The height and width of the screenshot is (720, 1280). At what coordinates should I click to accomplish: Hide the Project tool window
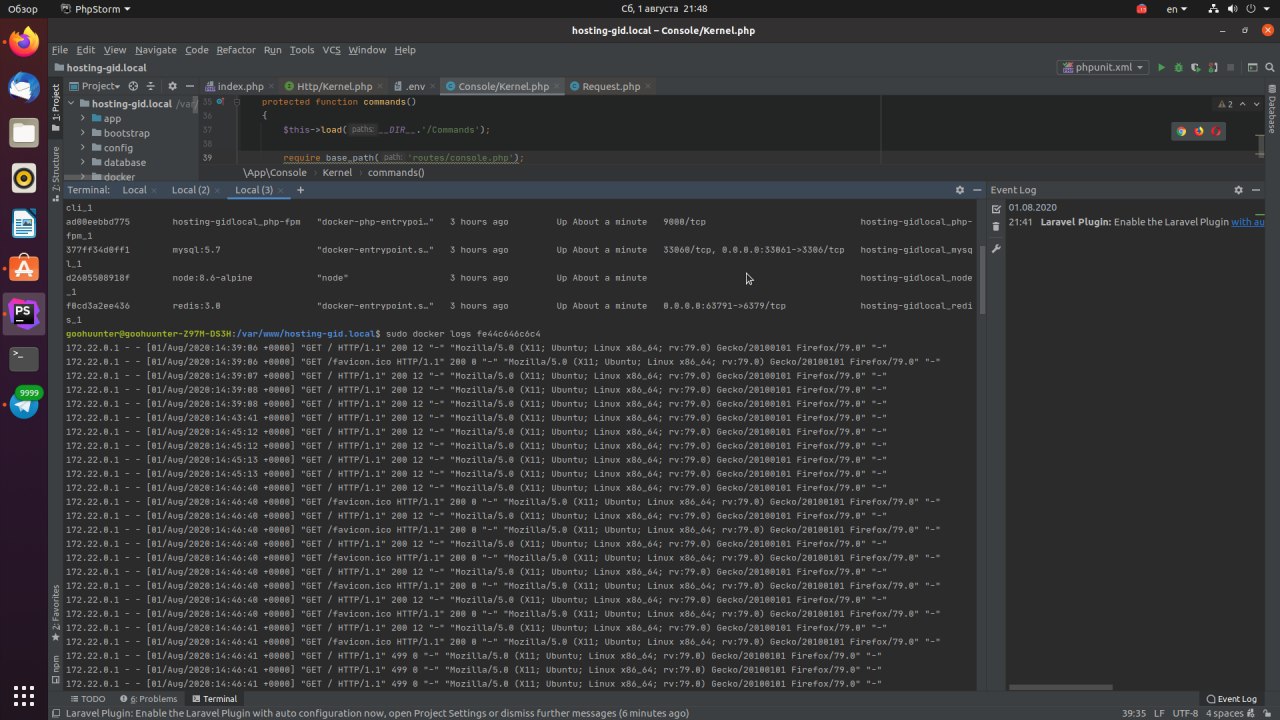[189, 86]
